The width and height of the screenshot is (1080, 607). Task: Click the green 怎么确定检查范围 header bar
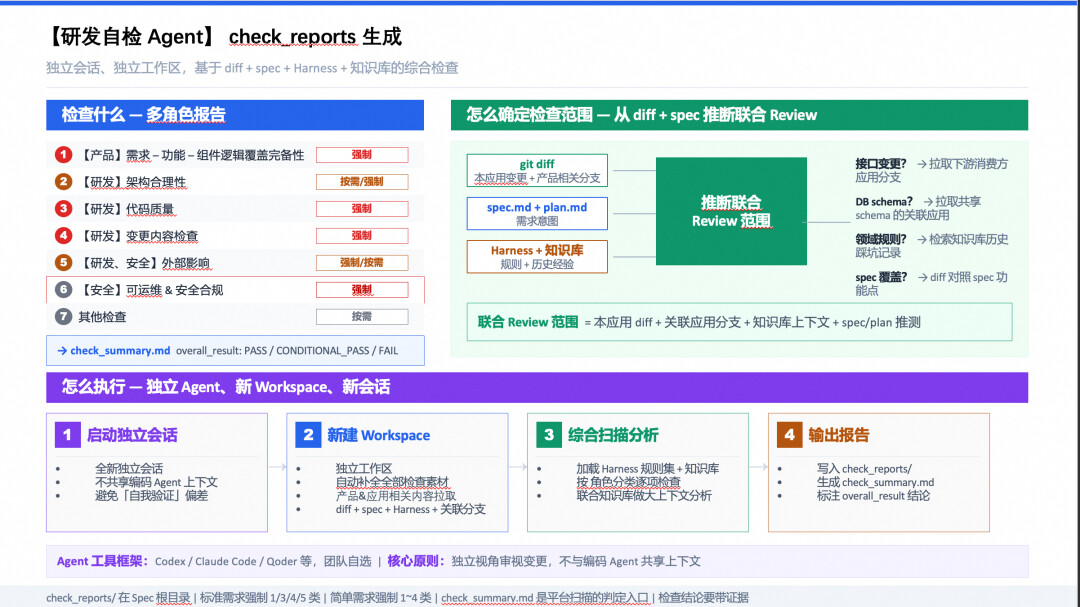tap(739, 115)
